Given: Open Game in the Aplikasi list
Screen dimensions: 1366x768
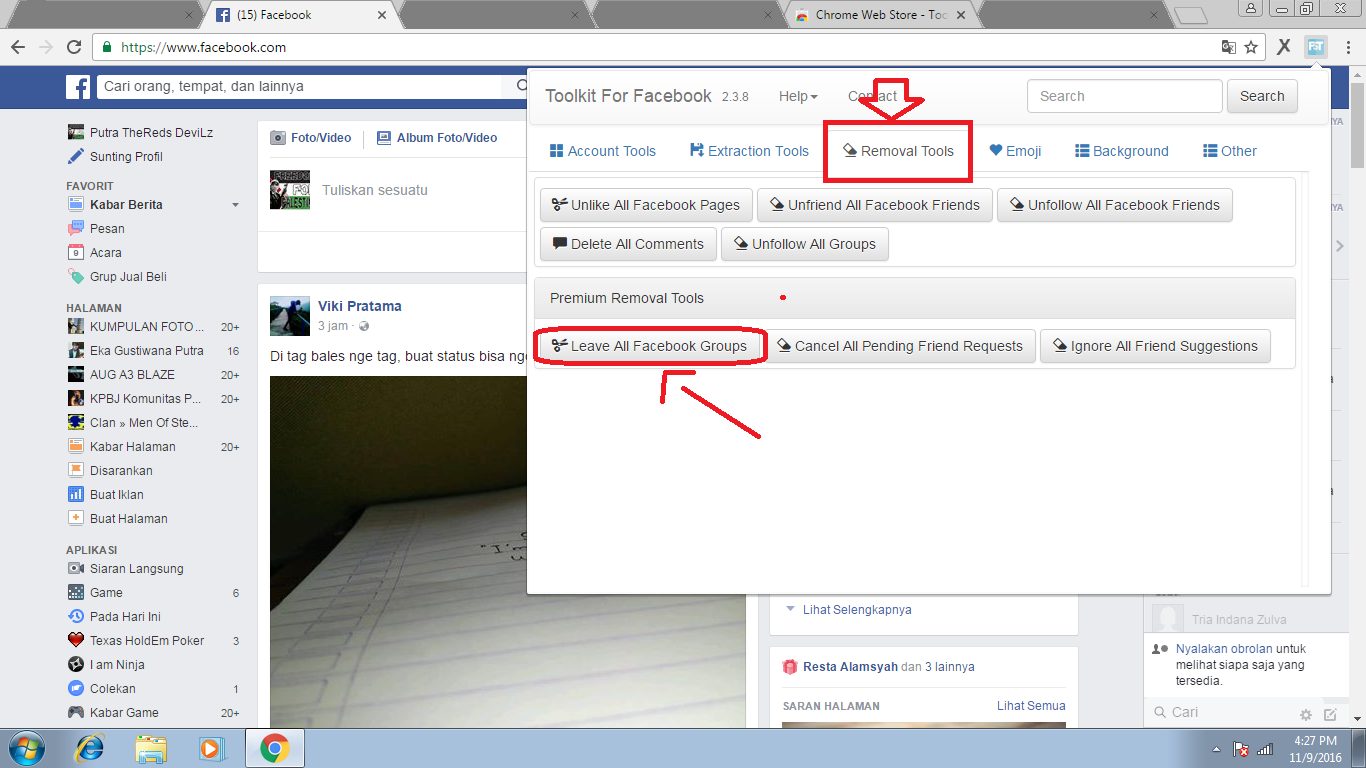Looking at the screenshot, I should (x=106, y=592).
